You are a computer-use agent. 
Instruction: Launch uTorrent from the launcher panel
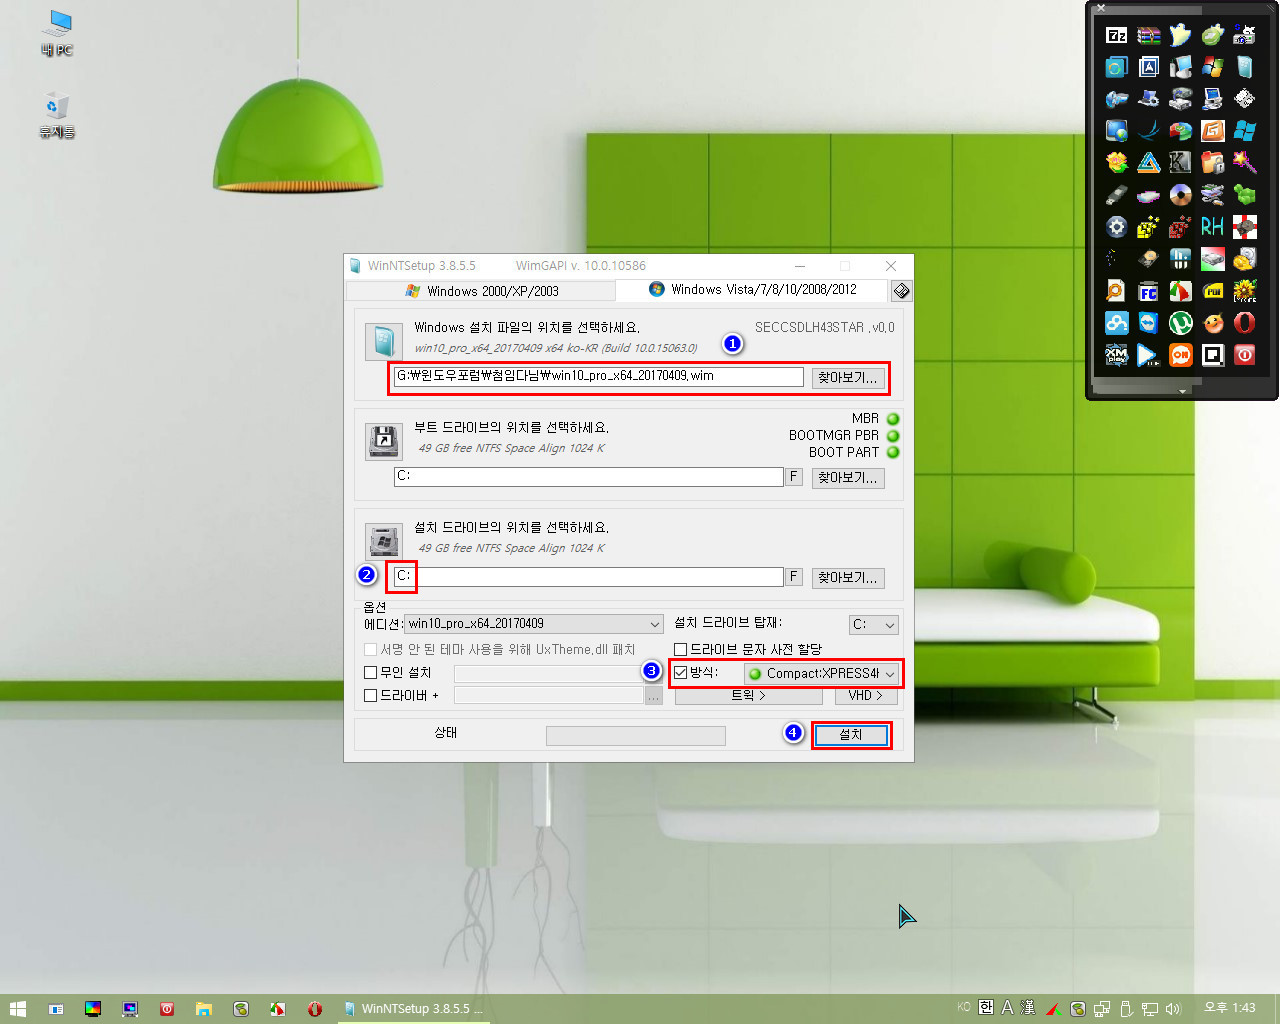[1181, 323]
